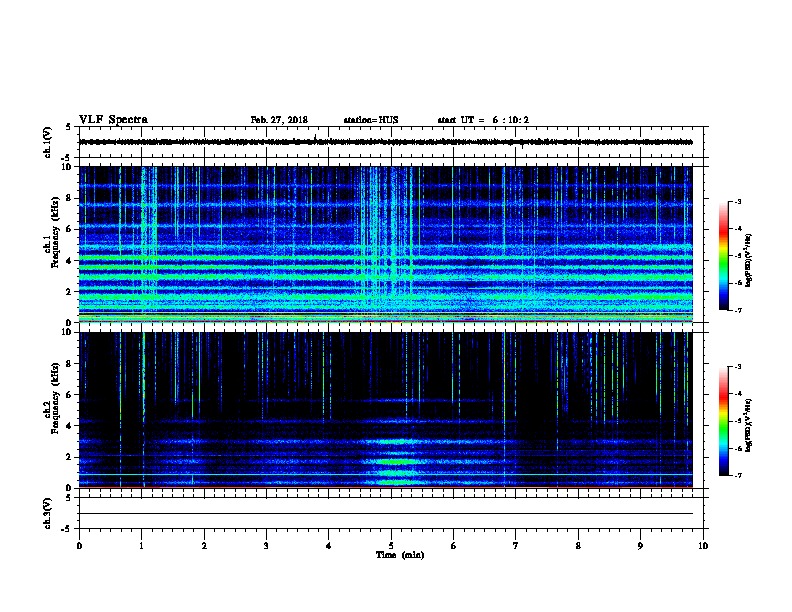Click the ch.2 "Frequency (kHz)" axis label

click(55, 398)
